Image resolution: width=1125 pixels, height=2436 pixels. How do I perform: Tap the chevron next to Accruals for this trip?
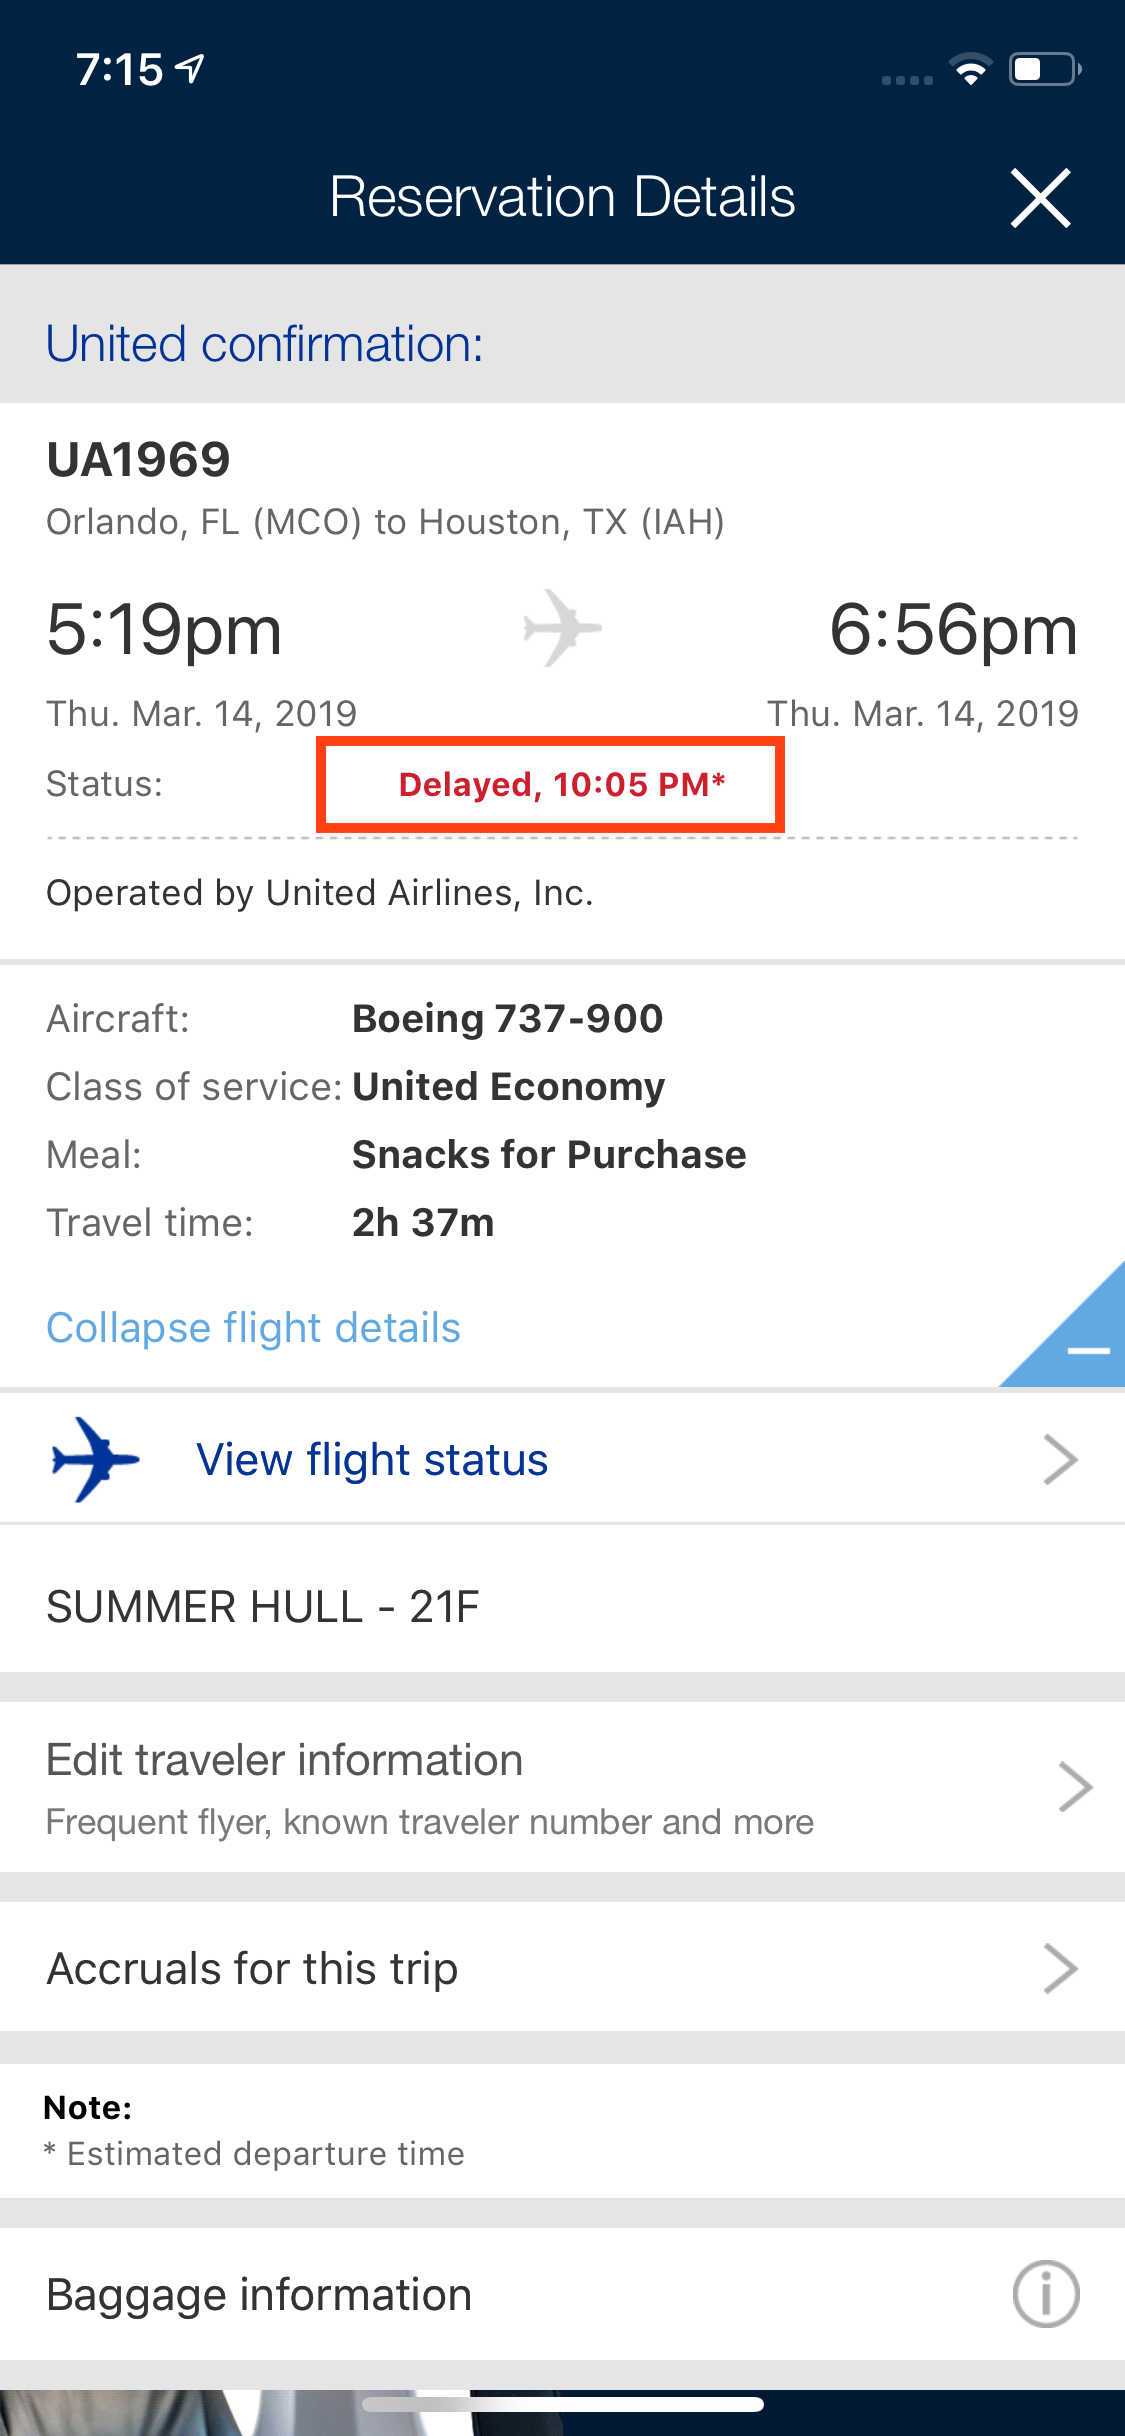[1060, 1968]
